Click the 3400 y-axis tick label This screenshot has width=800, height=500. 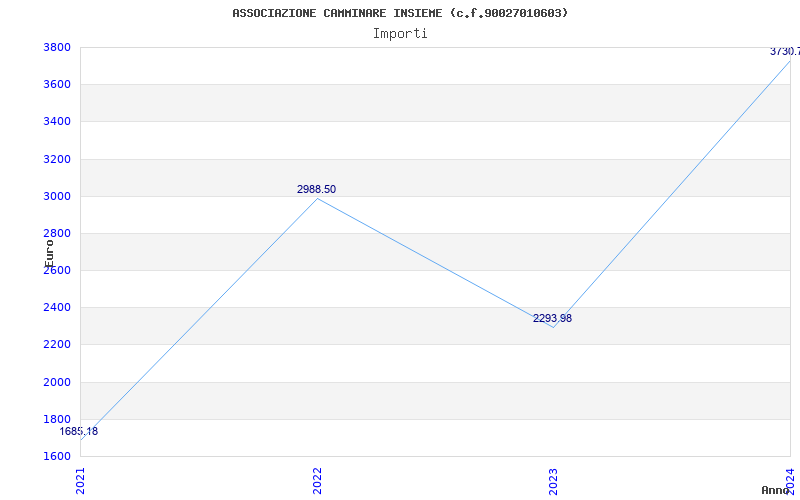click(x=57, y=121)
